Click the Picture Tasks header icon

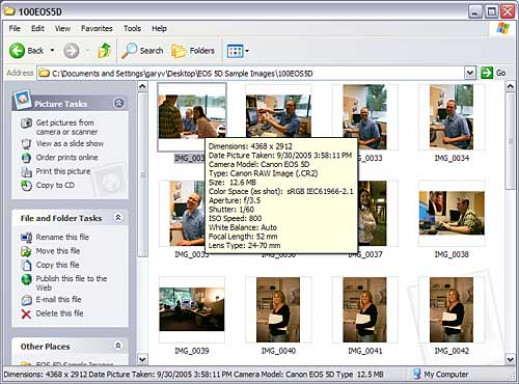click(x=23, y=99)
